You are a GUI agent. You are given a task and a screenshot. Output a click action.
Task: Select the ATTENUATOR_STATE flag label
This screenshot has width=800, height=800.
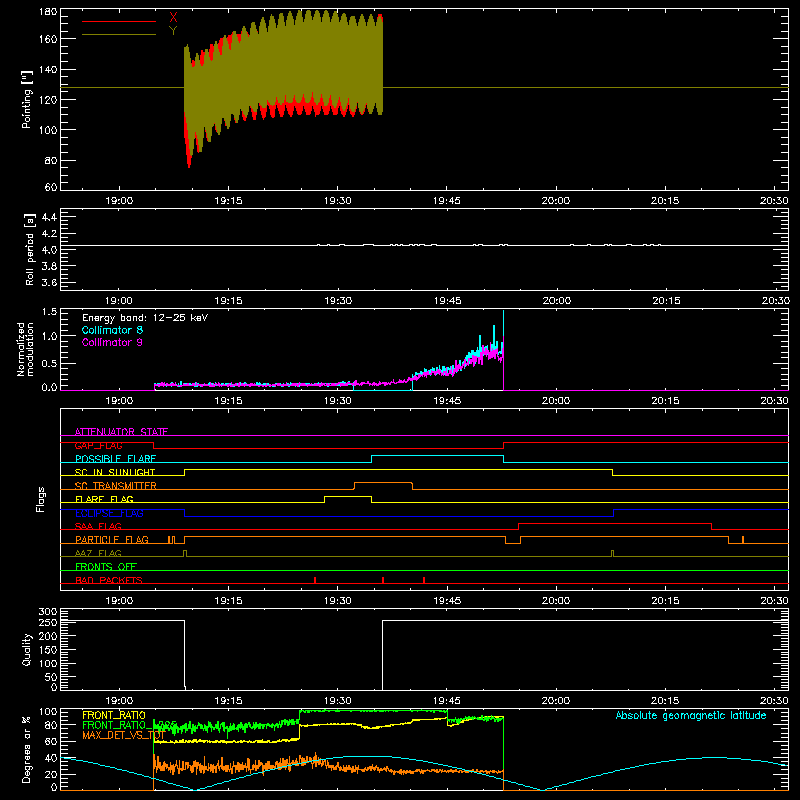click(121, 432)
